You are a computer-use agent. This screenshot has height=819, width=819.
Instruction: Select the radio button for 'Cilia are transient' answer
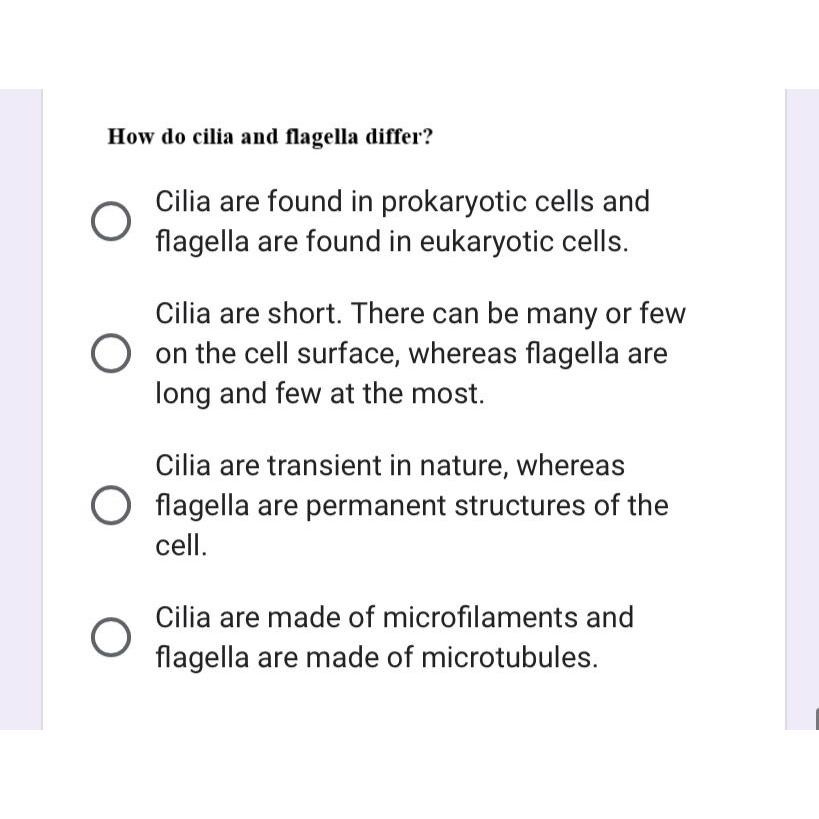110,504
